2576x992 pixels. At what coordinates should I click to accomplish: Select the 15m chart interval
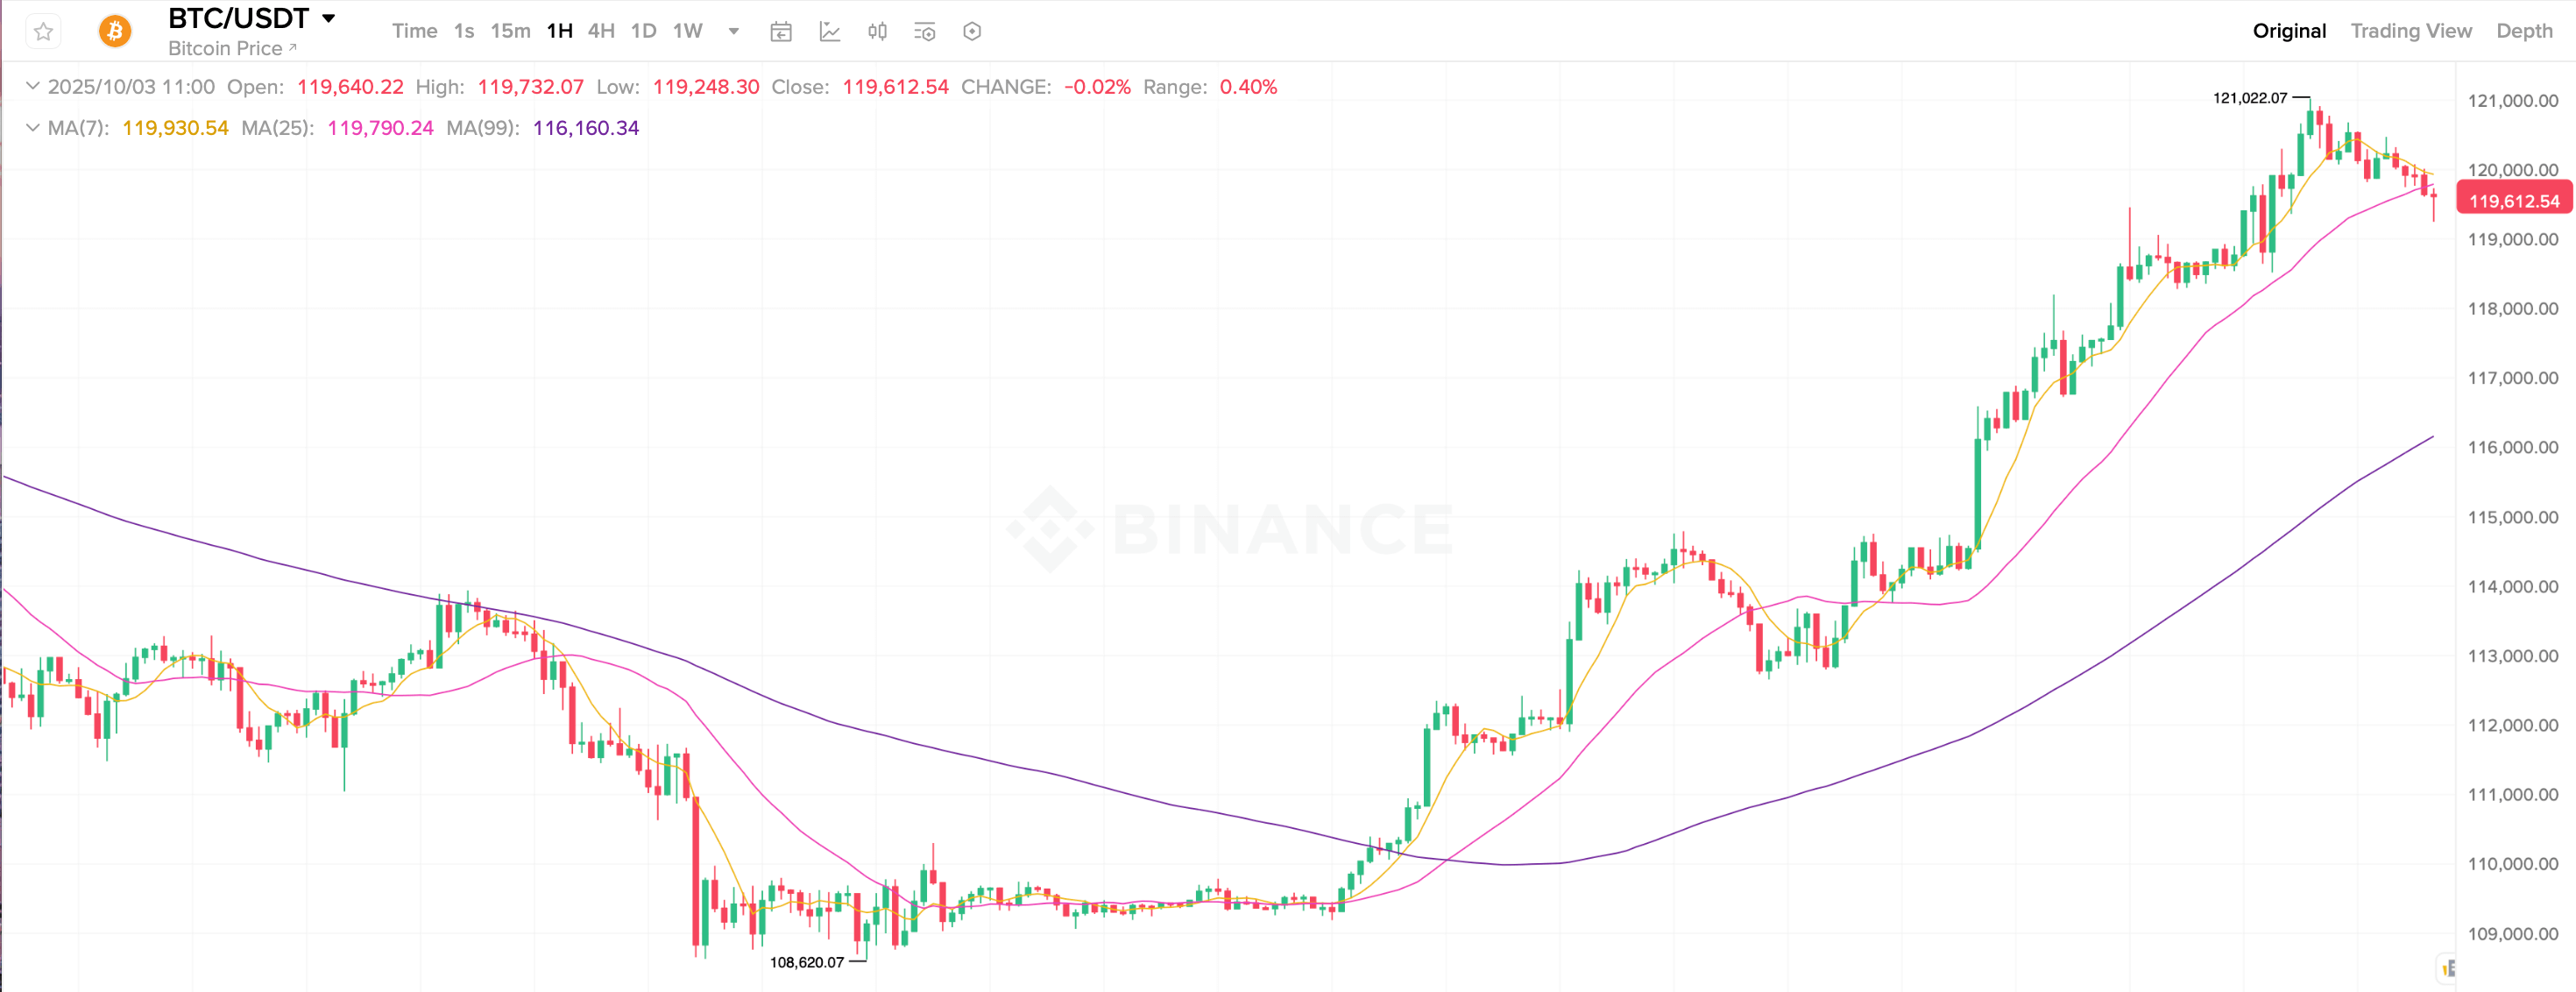[510, 31]
